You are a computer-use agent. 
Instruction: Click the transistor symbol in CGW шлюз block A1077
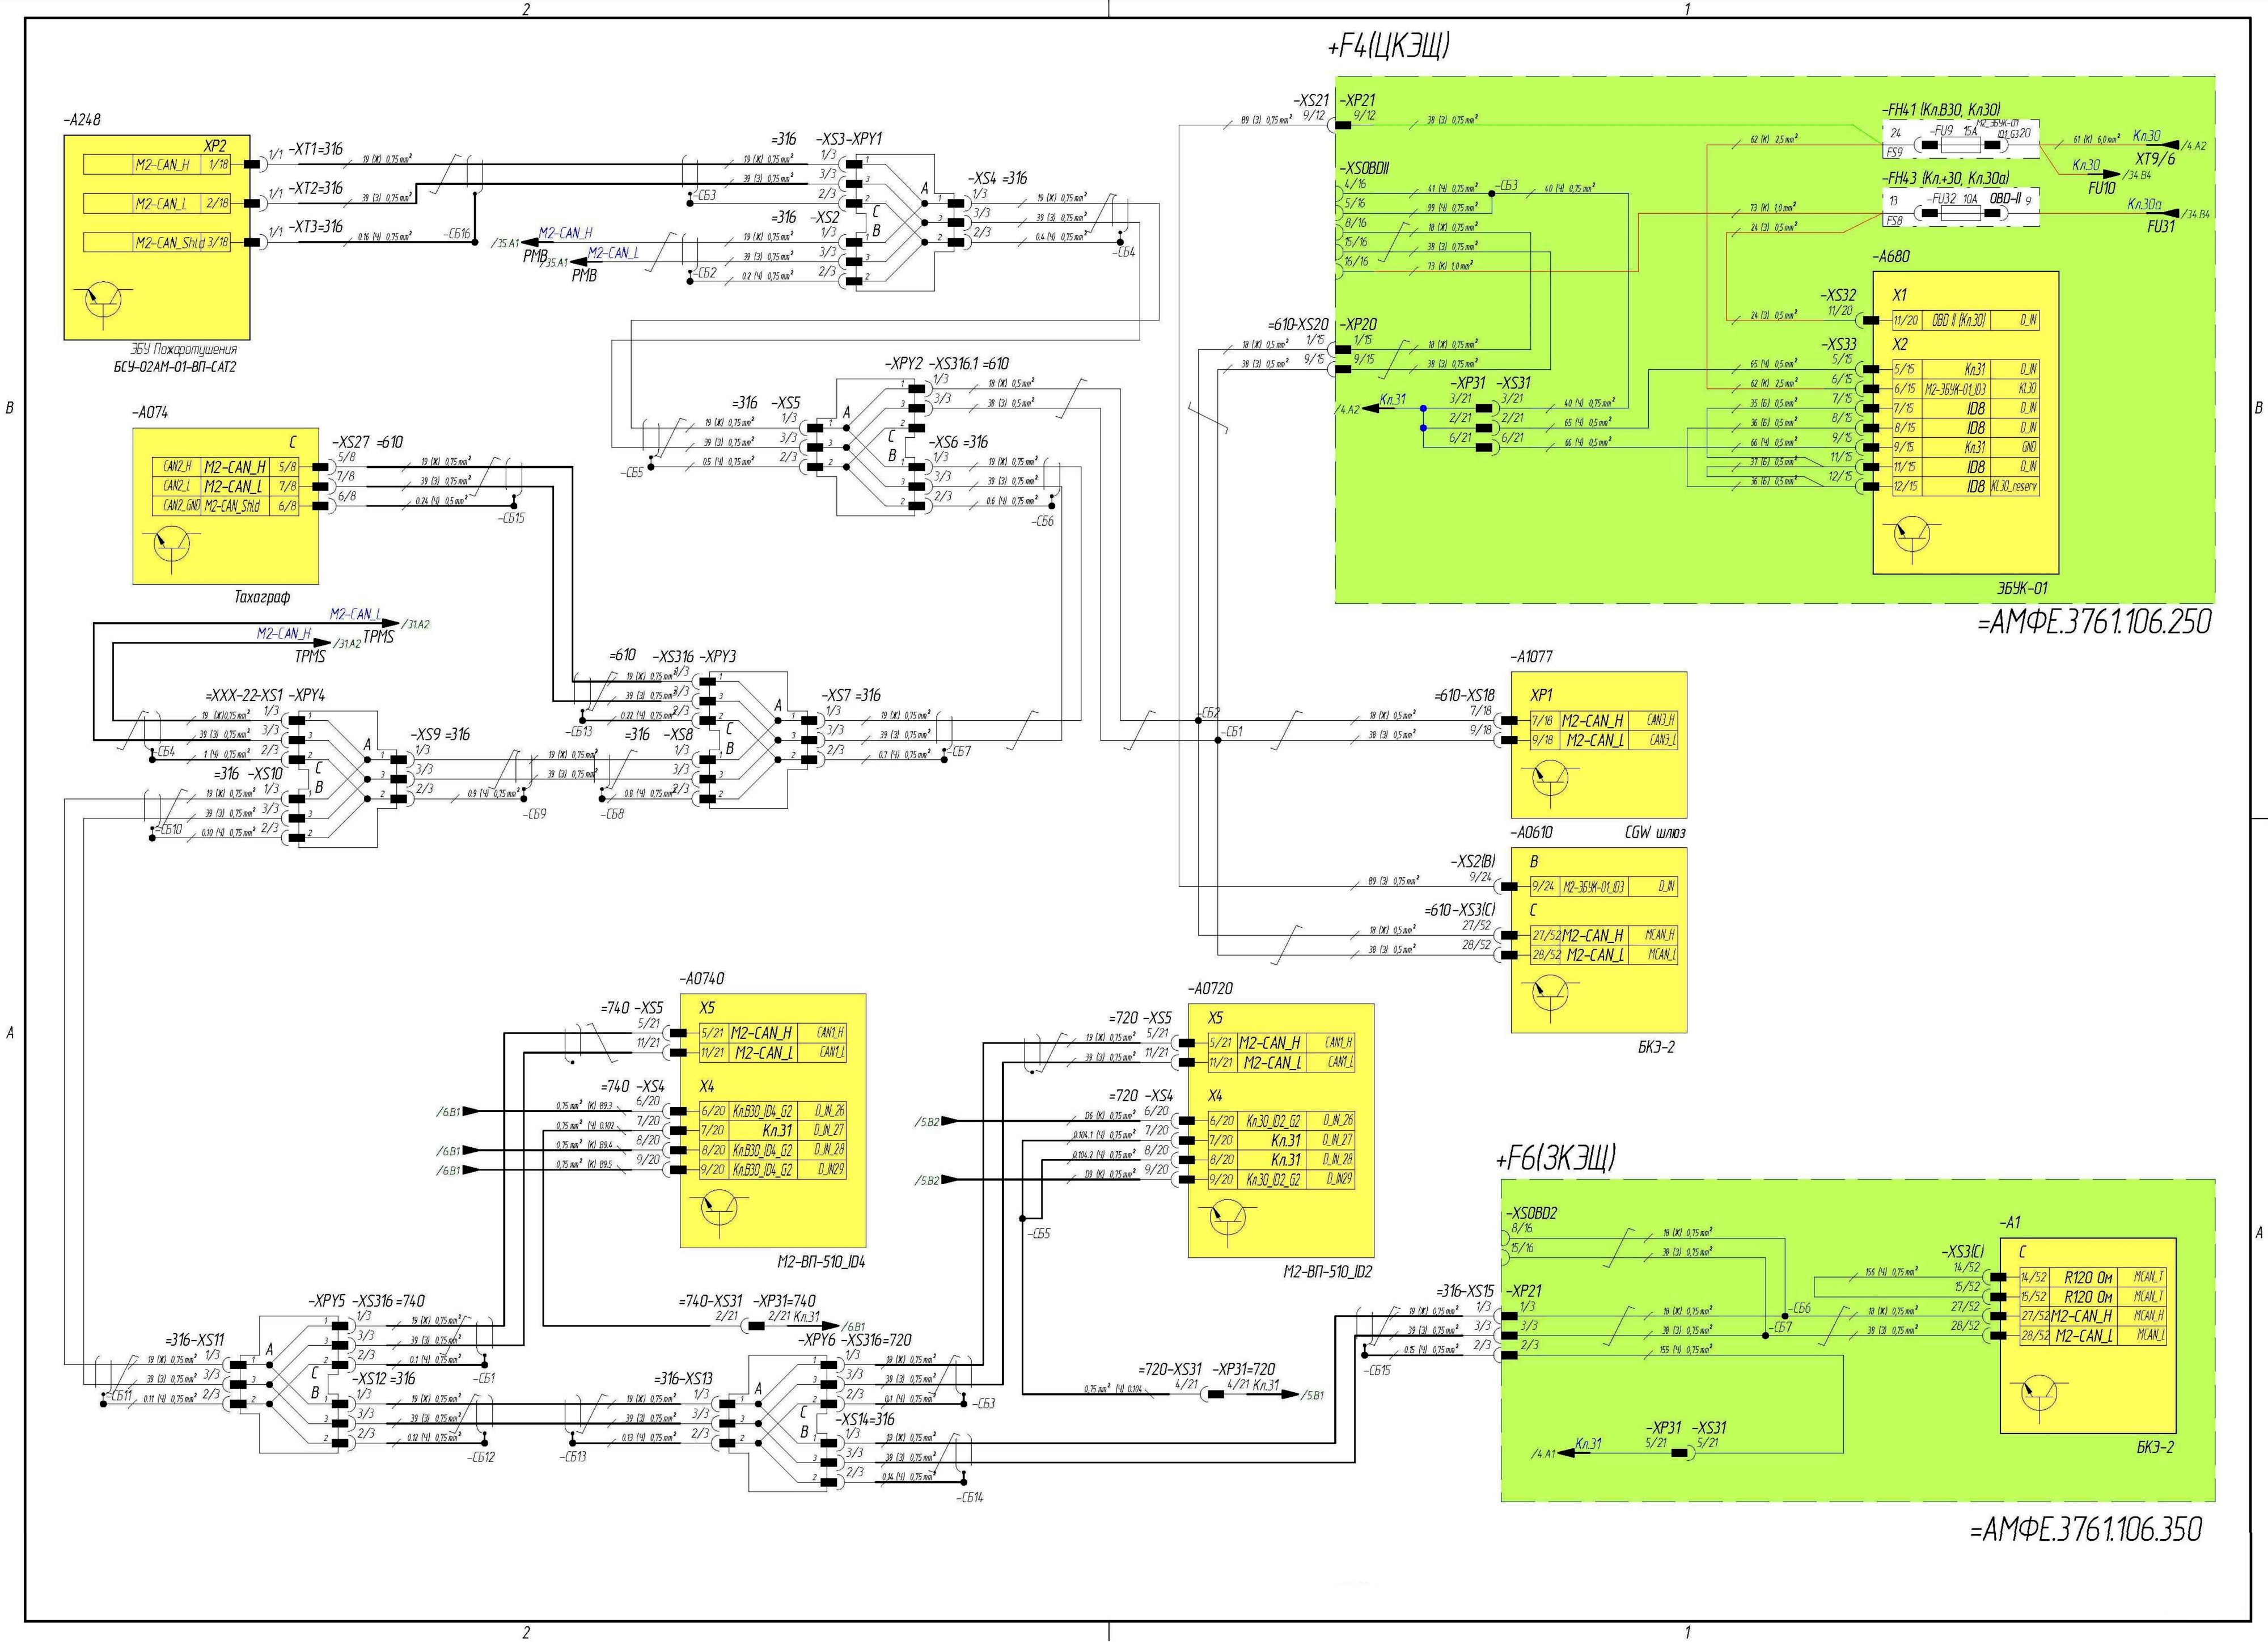(x=1550, y=779)
